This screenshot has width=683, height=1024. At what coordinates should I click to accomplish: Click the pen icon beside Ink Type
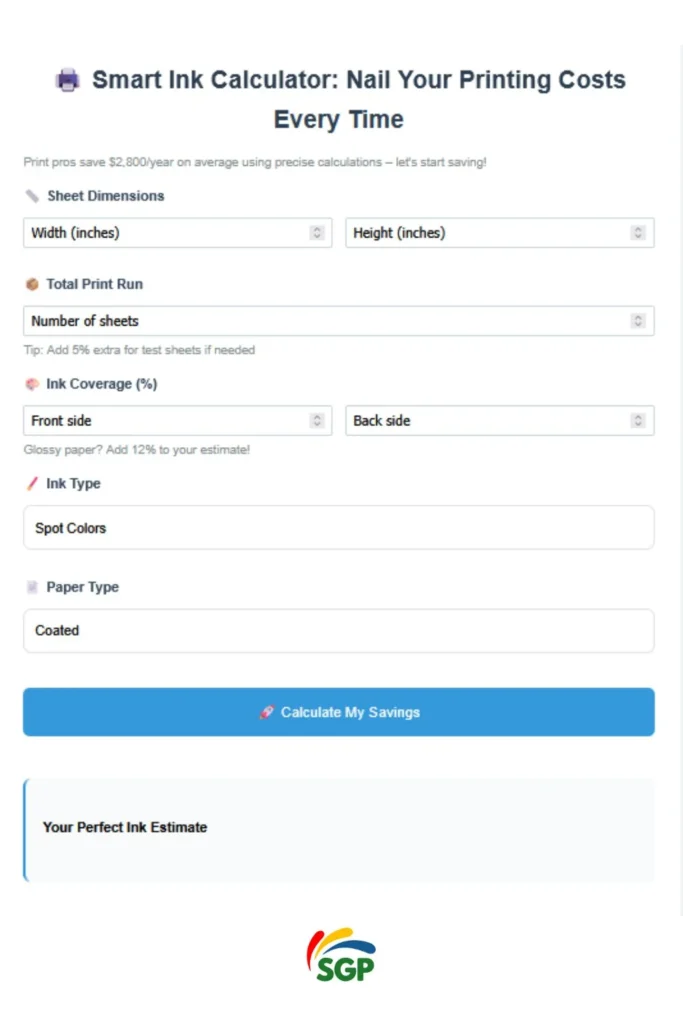pos(32,484)
